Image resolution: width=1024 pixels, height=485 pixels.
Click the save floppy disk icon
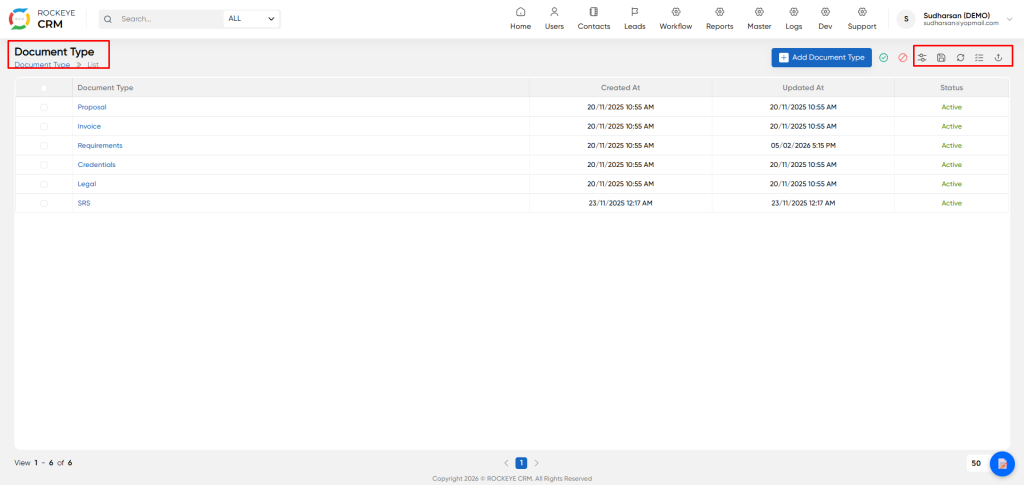tap(941, 57)
